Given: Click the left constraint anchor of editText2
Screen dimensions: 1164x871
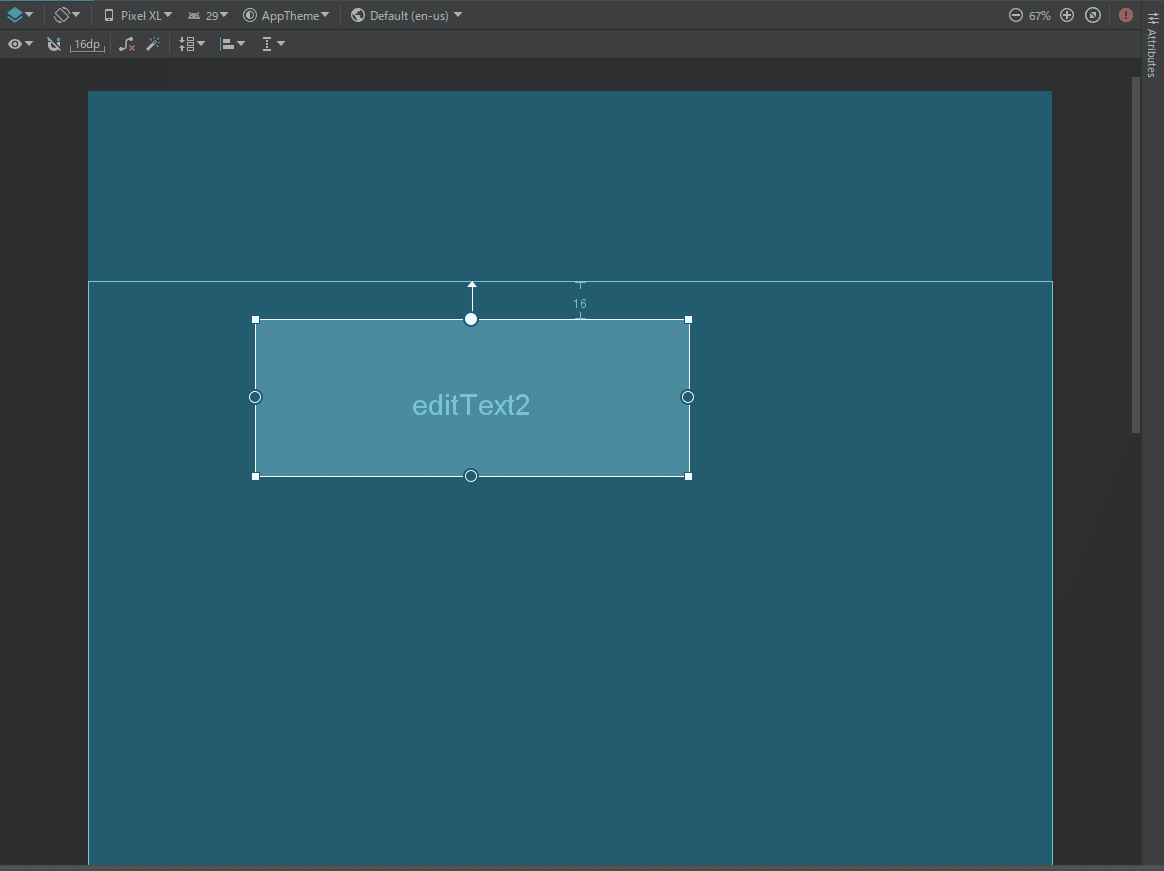Looking at the screenshot, I should coord(255,397).
